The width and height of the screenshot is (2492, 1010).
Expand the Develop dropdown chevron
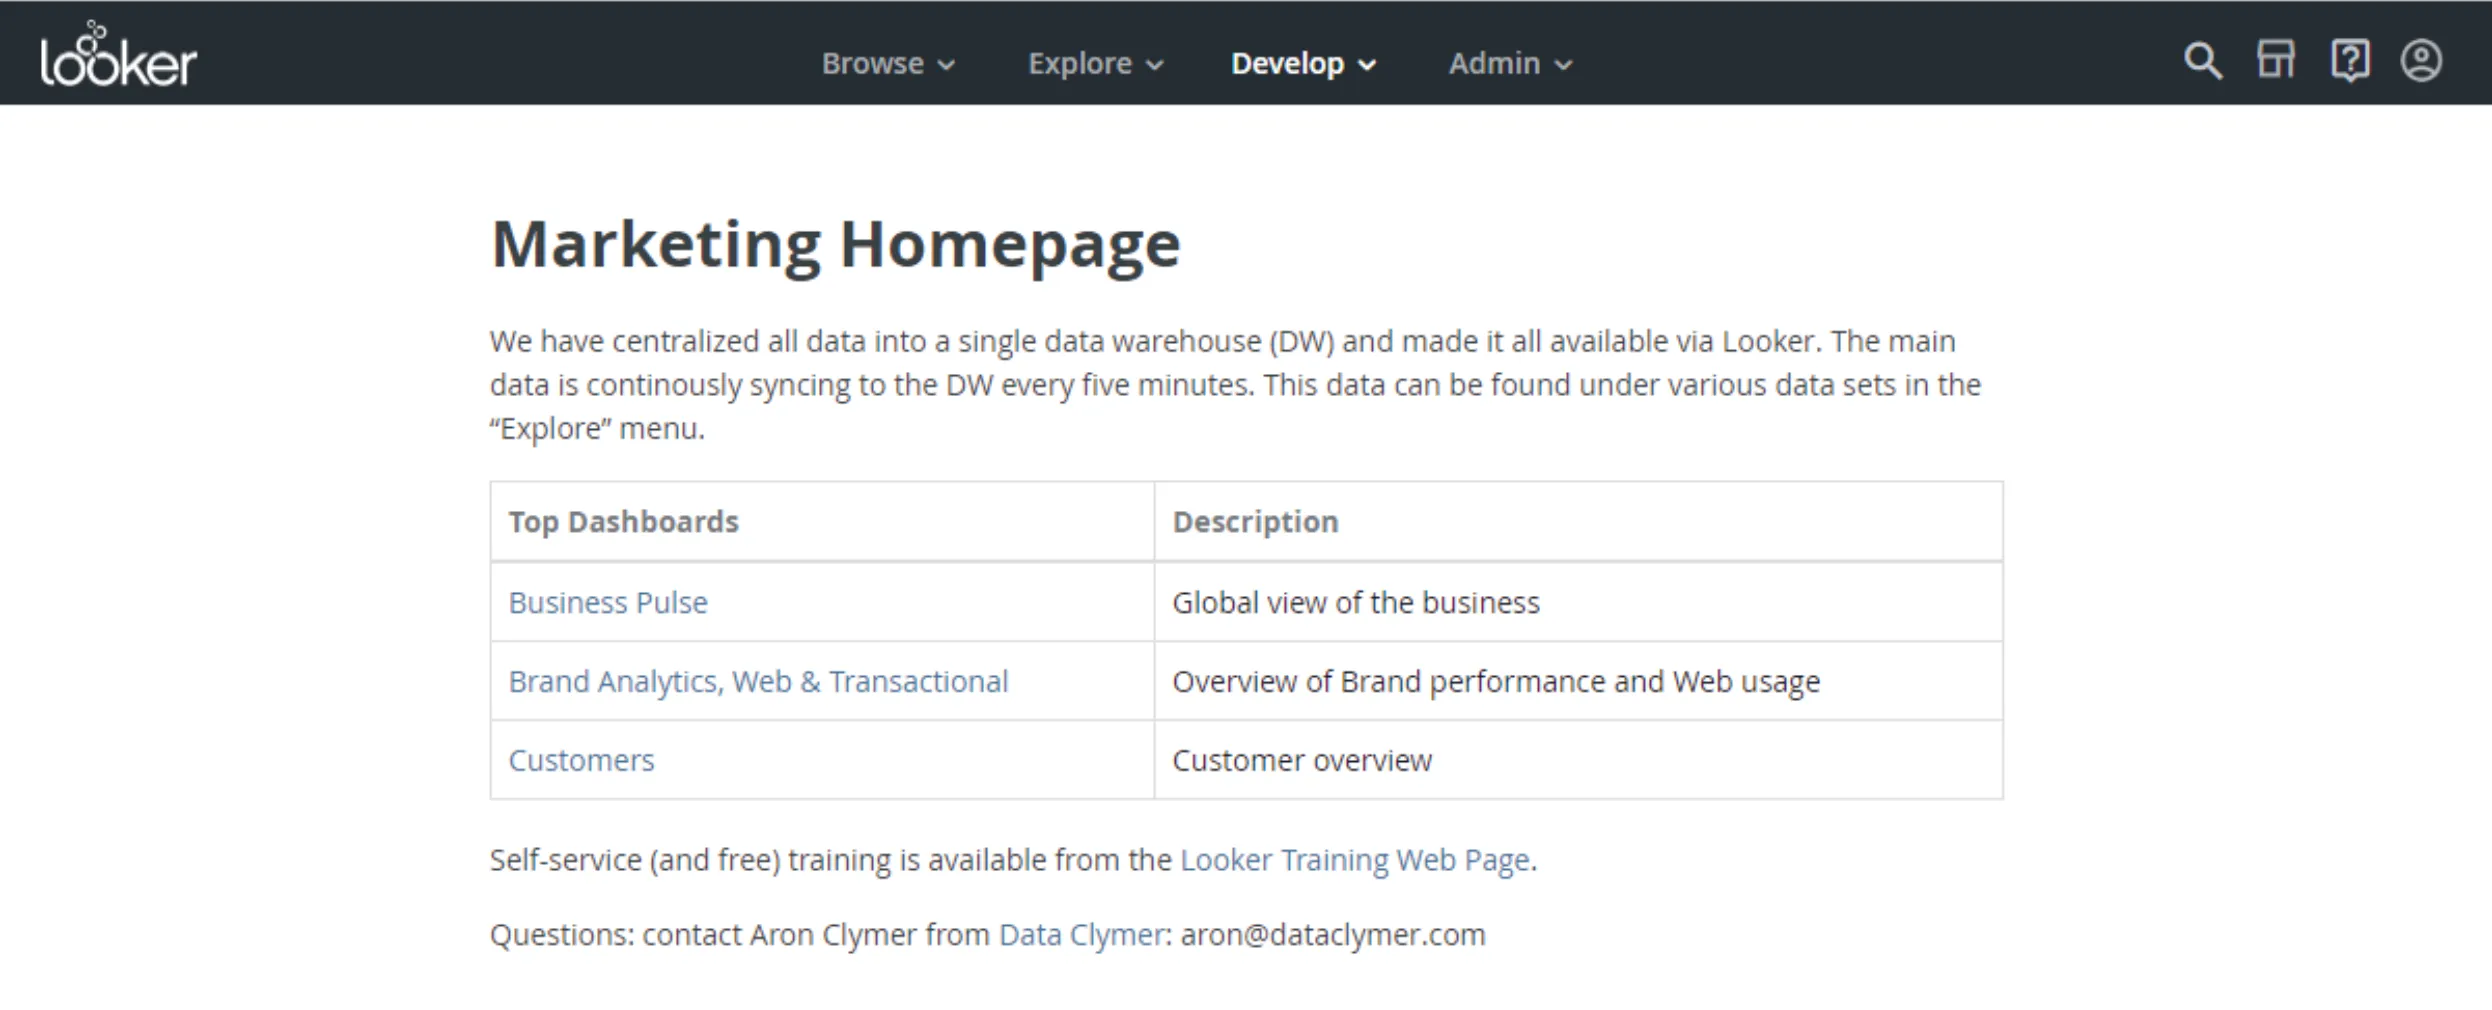pyautogui.click(x=1368, y=64)
